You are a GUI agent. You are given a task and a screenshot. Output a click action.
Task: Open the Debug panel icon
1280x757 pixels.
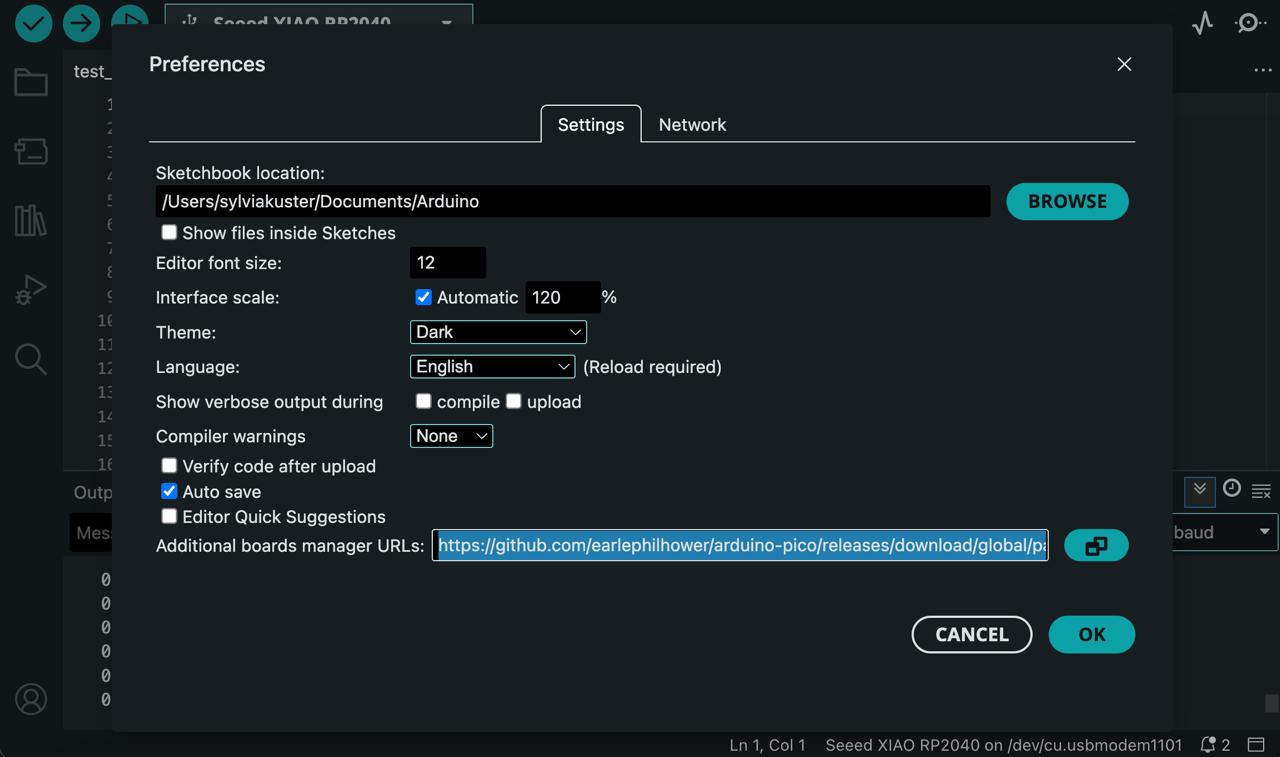point(31,290)
